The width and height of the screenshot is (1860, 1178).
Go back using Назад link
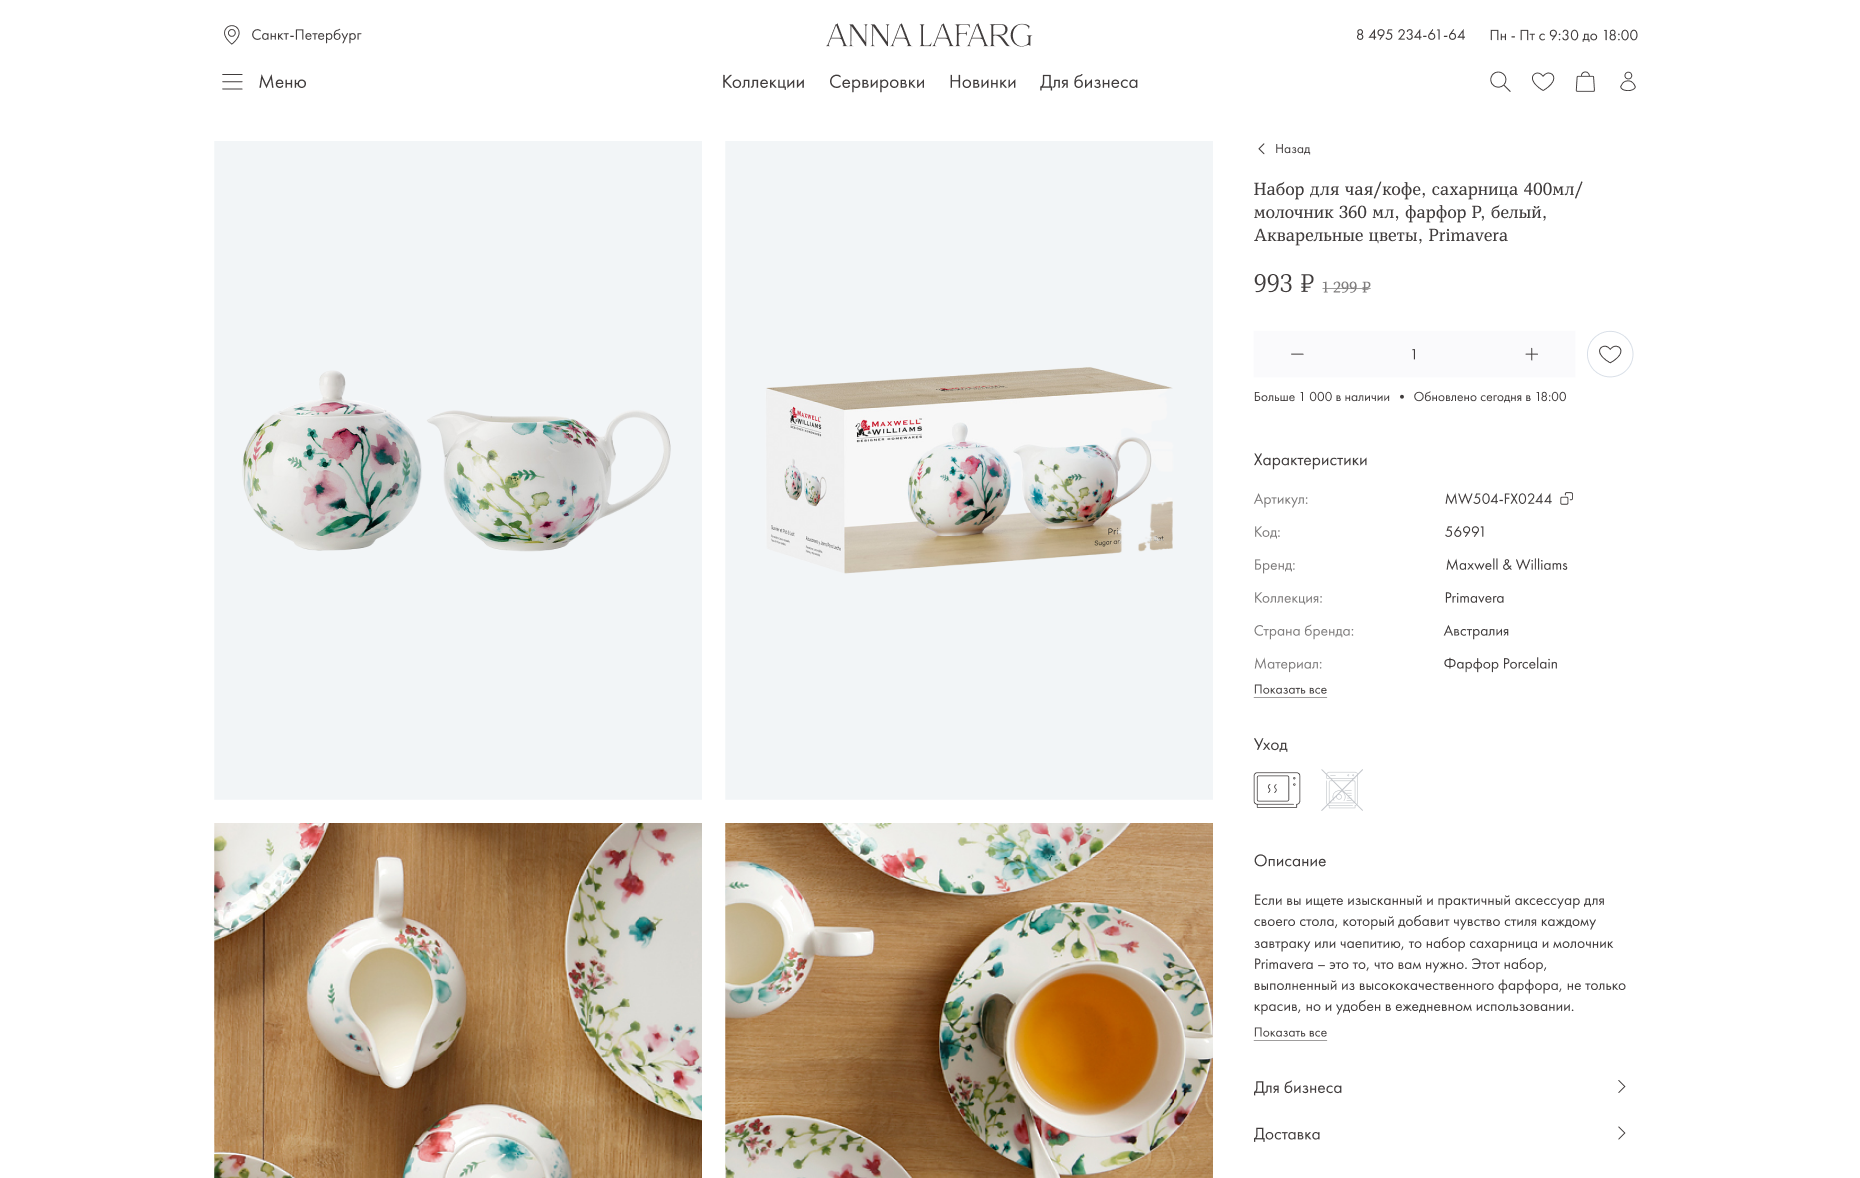tap(1284, 149)
